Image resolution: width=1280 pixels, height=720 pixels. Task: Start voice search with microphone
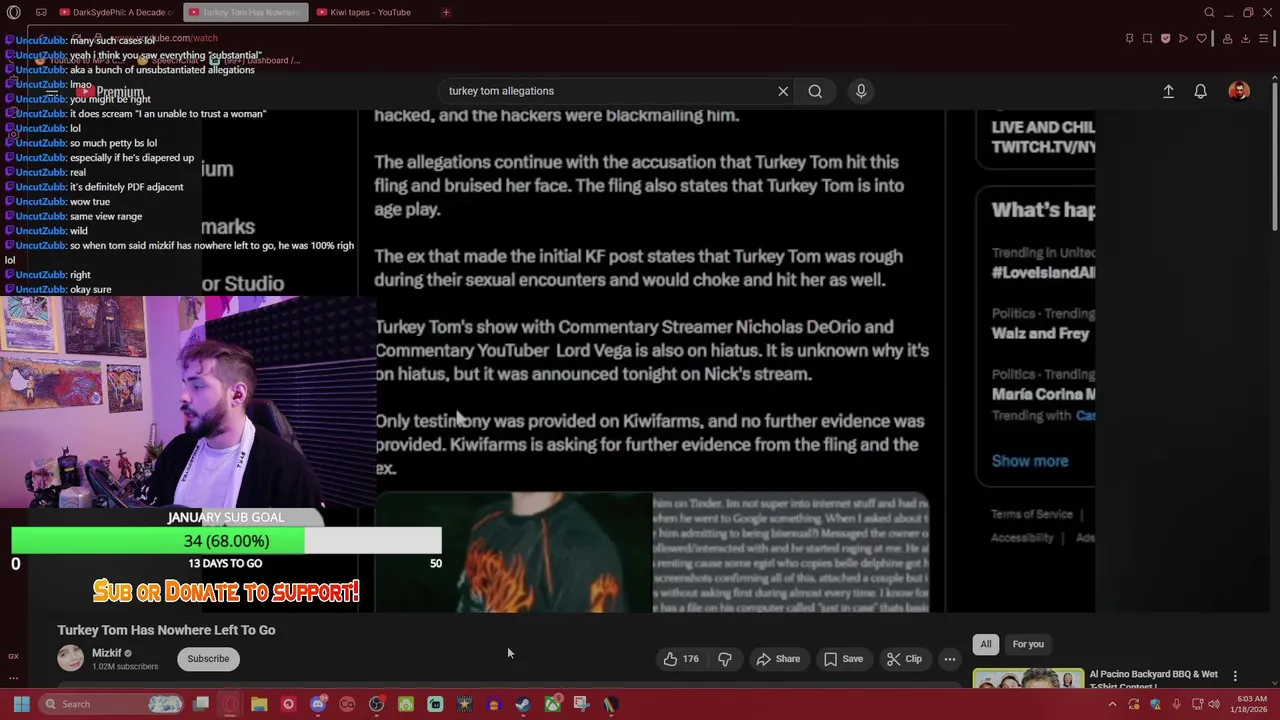[861, 91]
